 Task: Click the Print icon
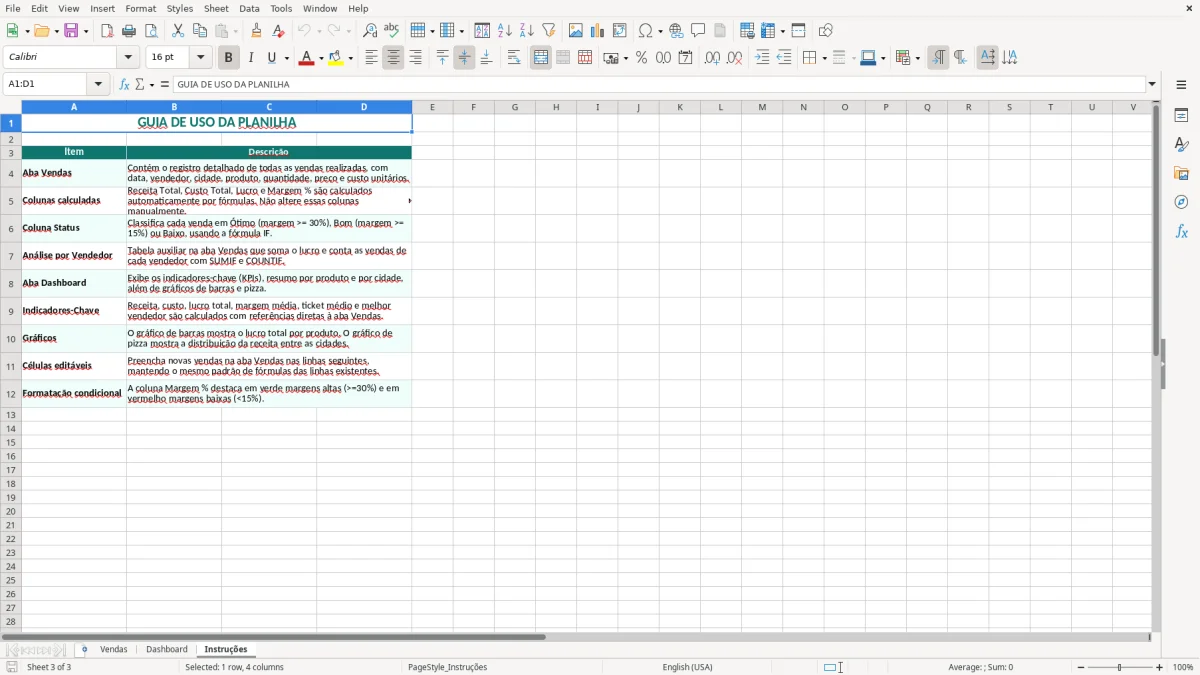[129, 31]
